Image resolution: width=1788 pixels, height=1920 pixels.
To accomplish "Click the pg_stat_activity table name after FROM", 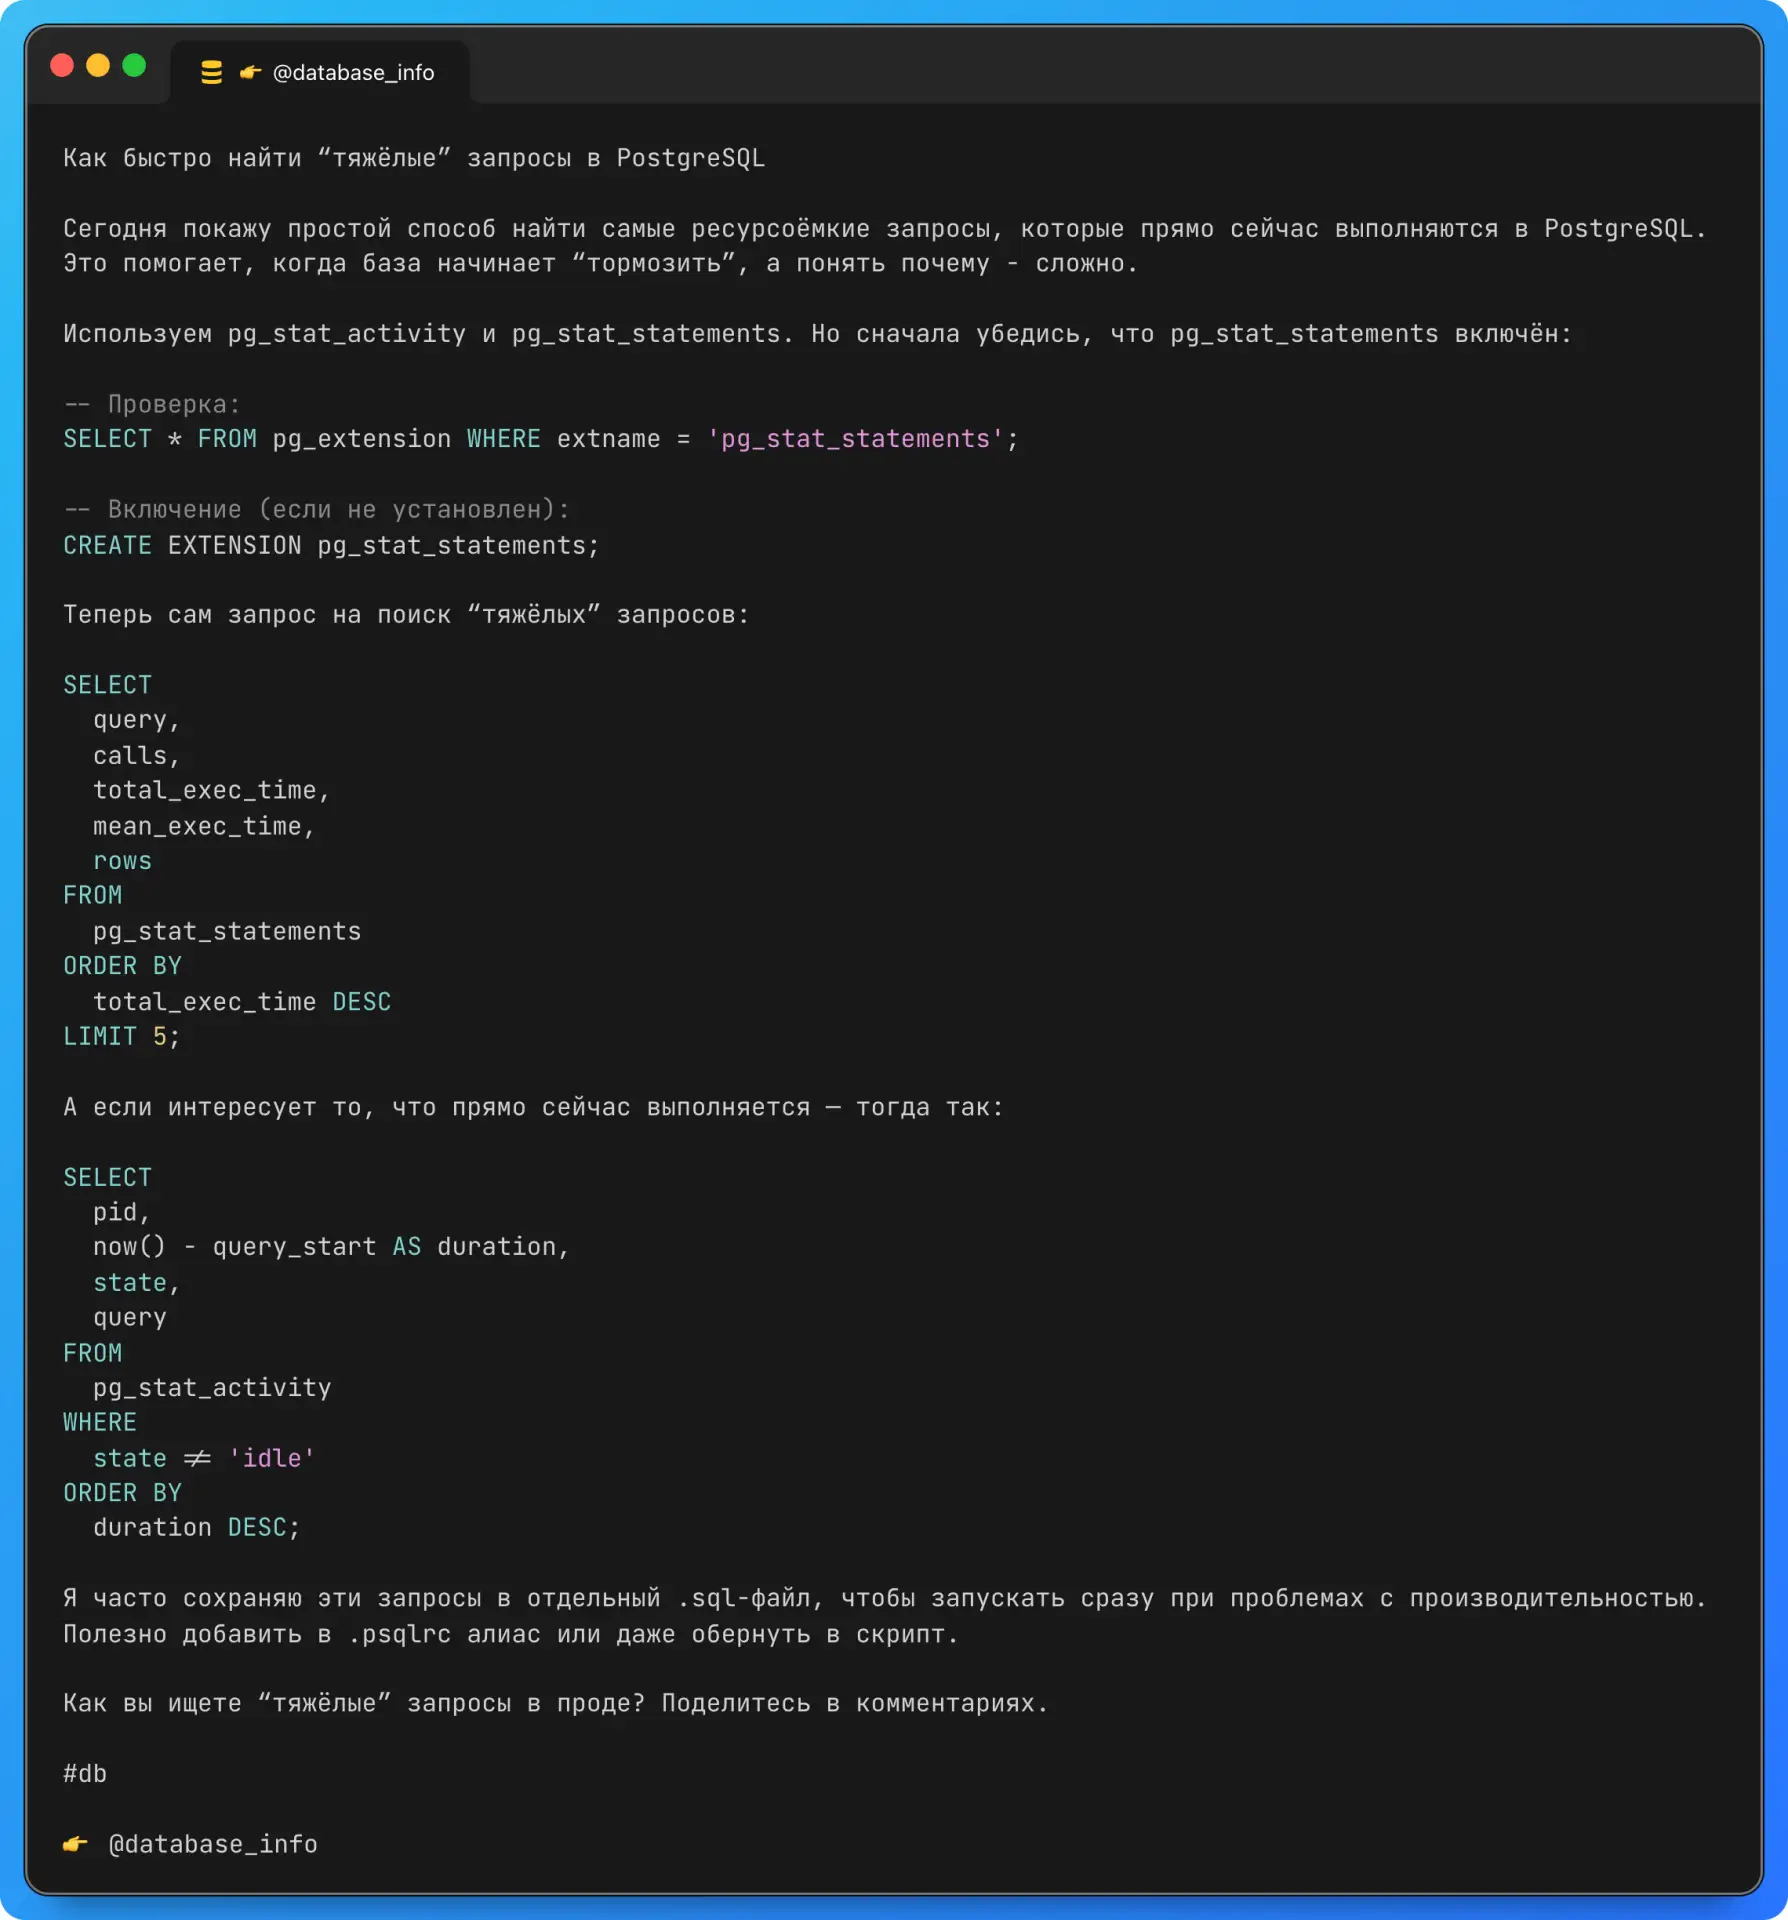I will click(212, 1388).
